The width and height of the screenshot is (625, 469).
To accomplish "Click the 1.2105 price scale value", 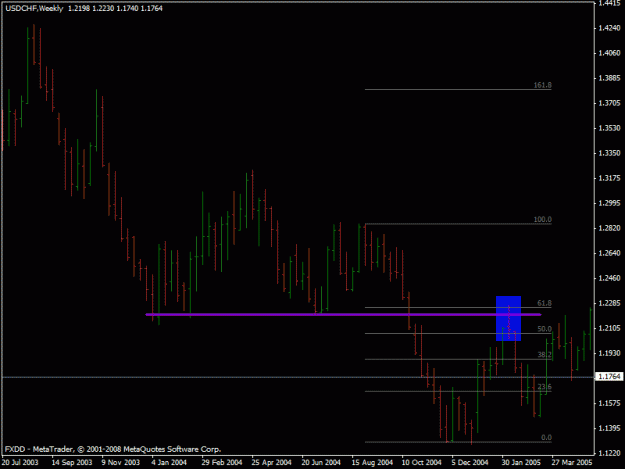I will click(609, 328).
